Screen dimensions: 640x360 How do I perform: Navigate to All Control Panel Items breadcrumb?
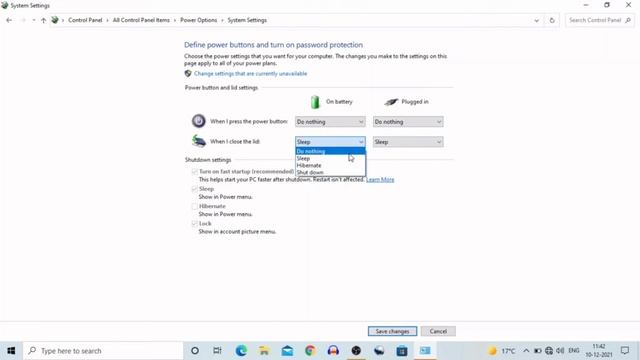tap(141, 20)
